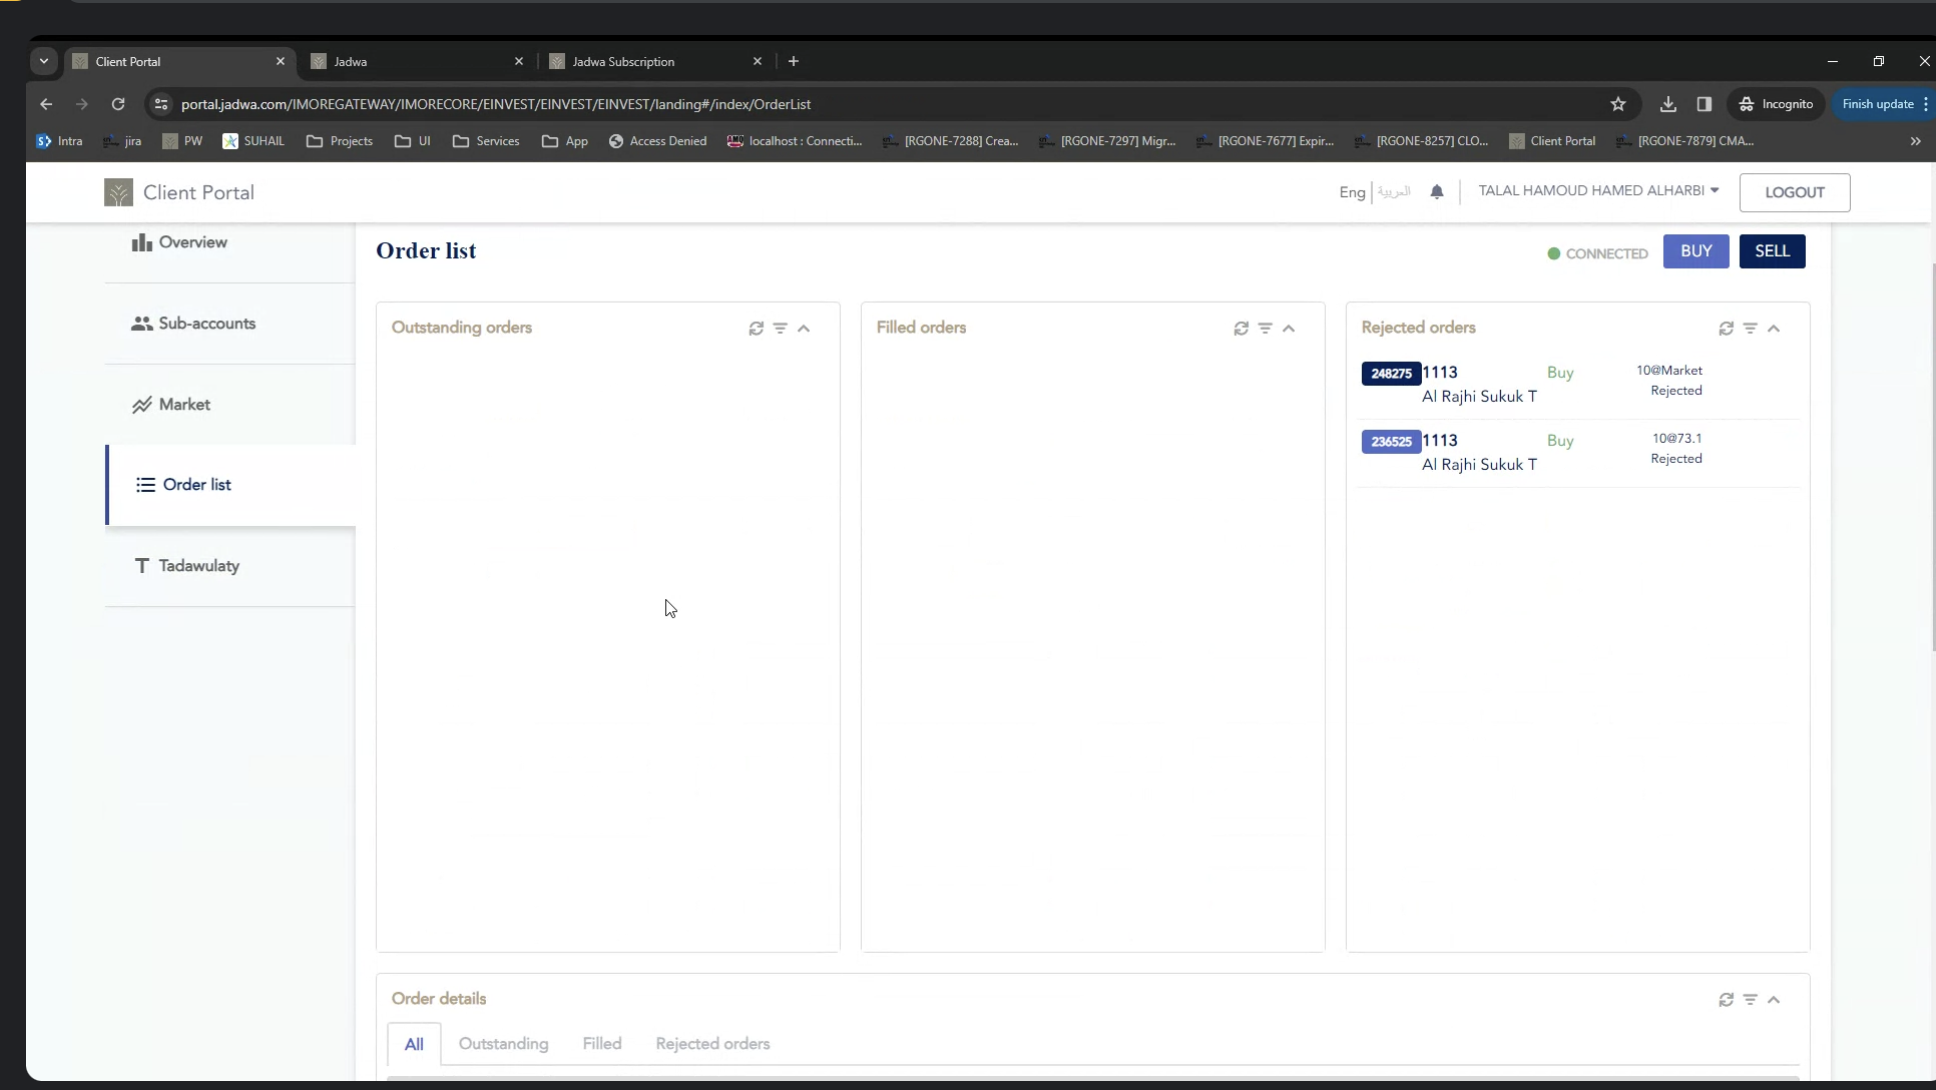Refresh the Outstanding orders panel
Screen dimensions: 1936x1090
[x=756, y=328]
